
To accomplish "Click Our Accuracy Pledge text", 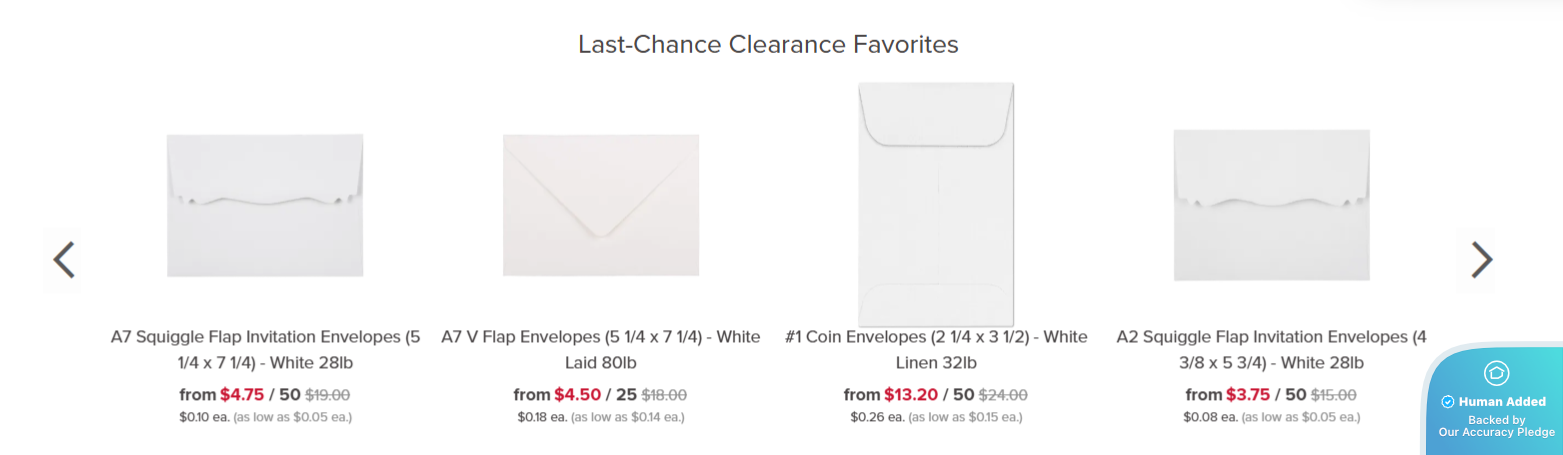I will click(x=1496, y=432).
